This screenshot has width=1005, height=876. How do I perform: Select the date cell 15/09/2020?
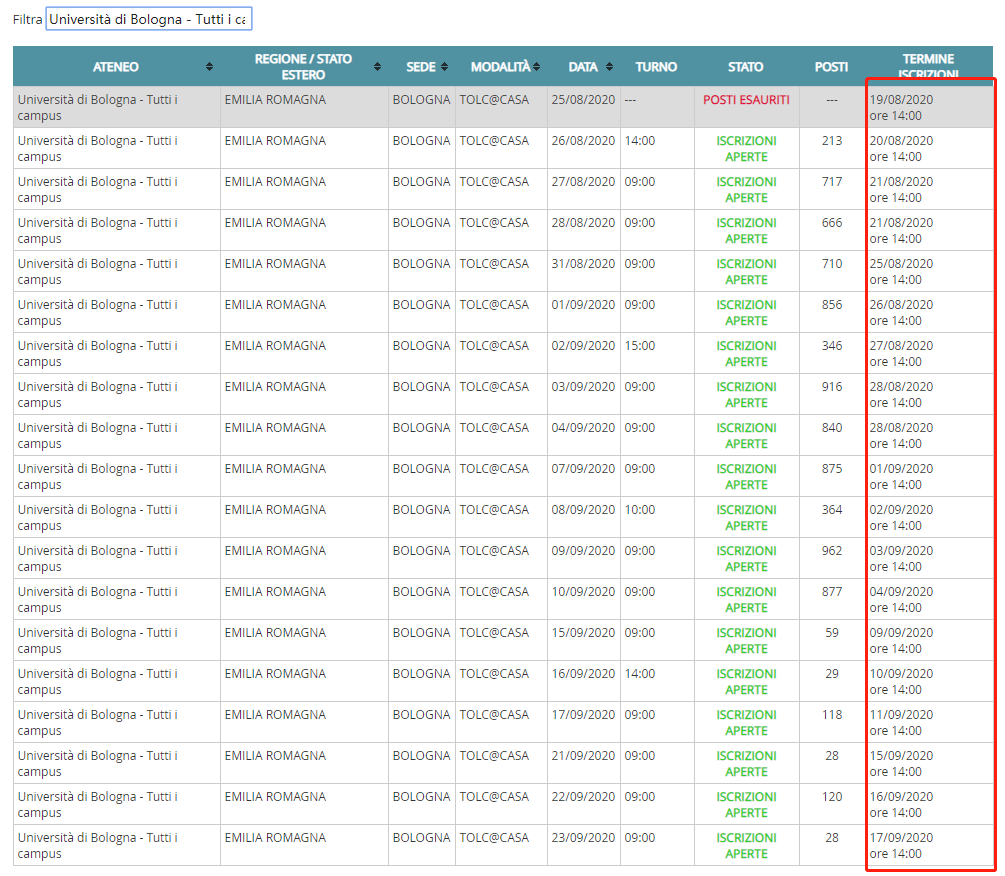(583, 633)
